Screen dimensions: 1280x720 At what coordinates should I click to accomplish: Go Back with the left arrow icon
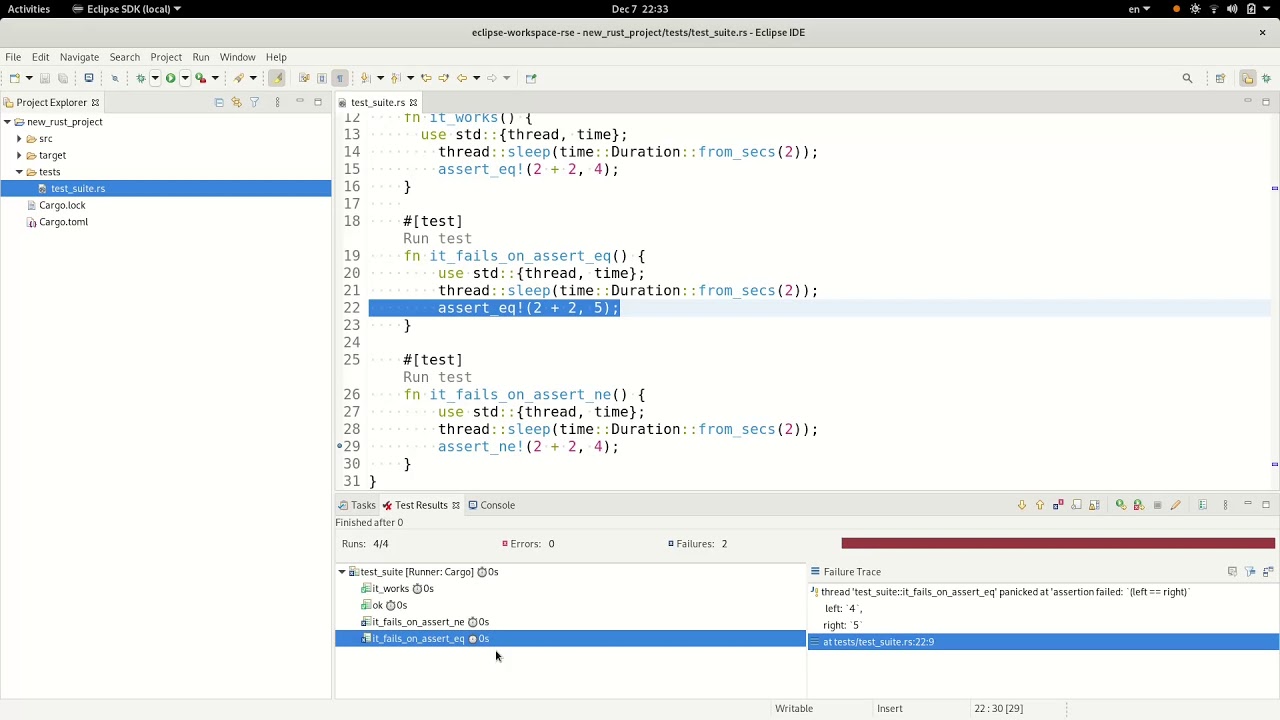pos(462,78)
